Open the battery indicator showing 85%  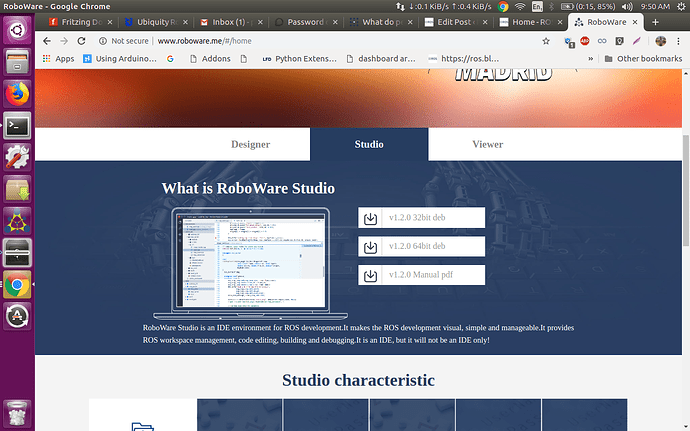pos(588,6)
